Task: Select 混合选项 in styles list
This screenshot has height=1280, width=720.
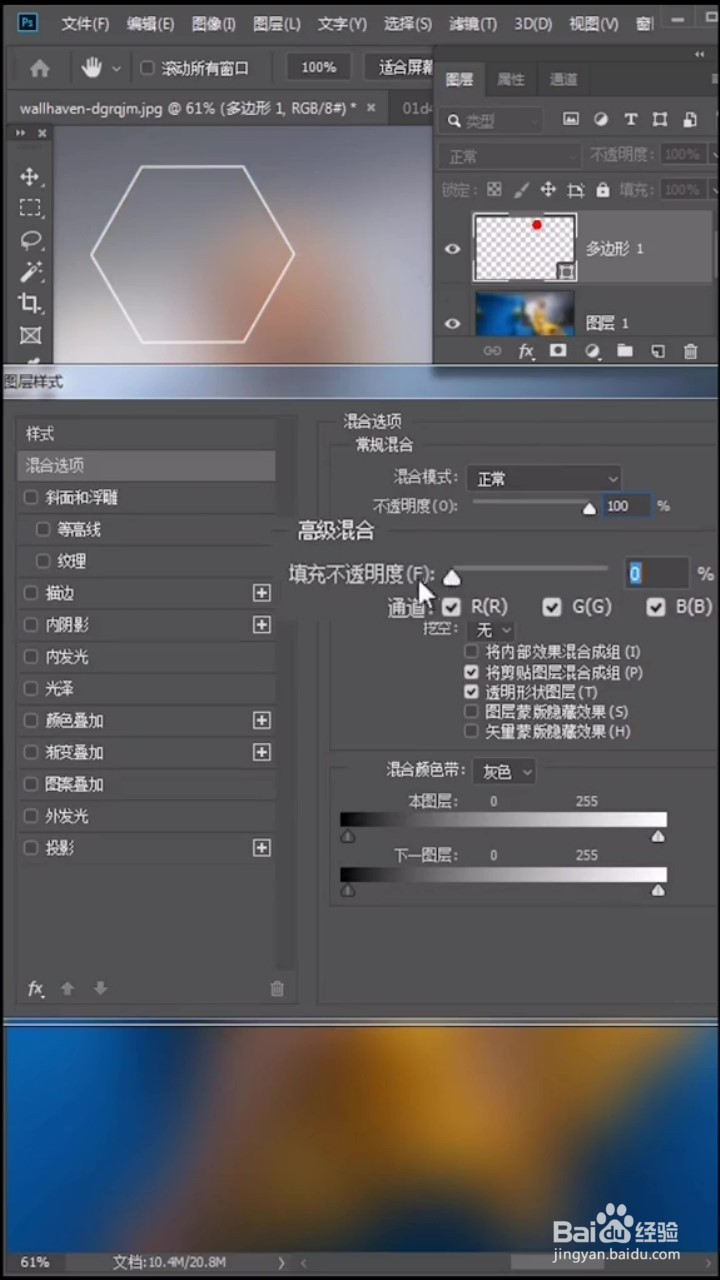Action: [146, 465]
